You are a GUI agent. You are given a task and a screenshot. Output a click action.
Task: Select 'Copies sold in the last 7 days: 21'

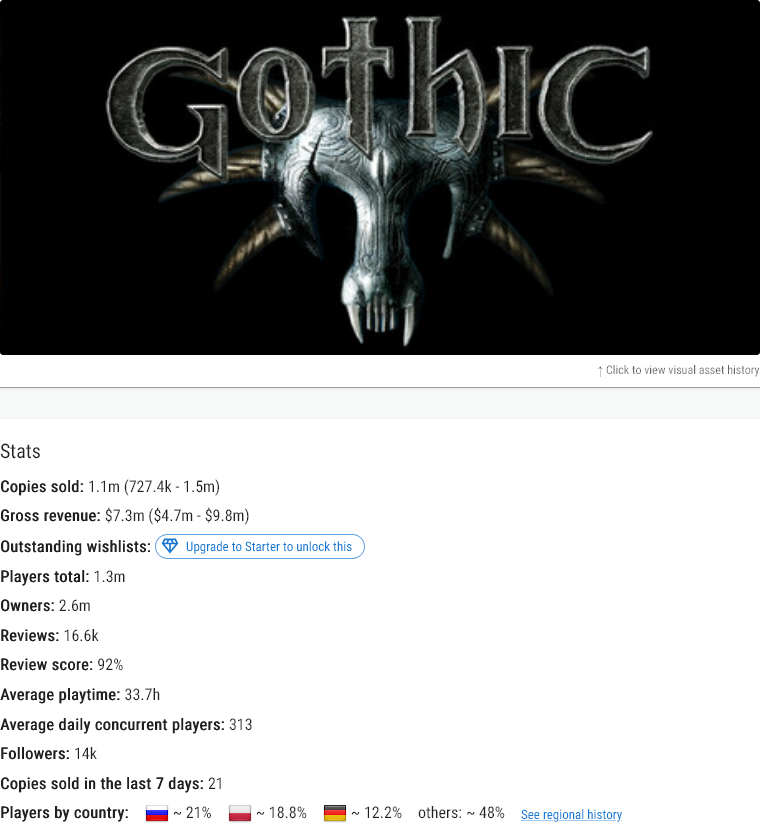[x=111, y=784]
